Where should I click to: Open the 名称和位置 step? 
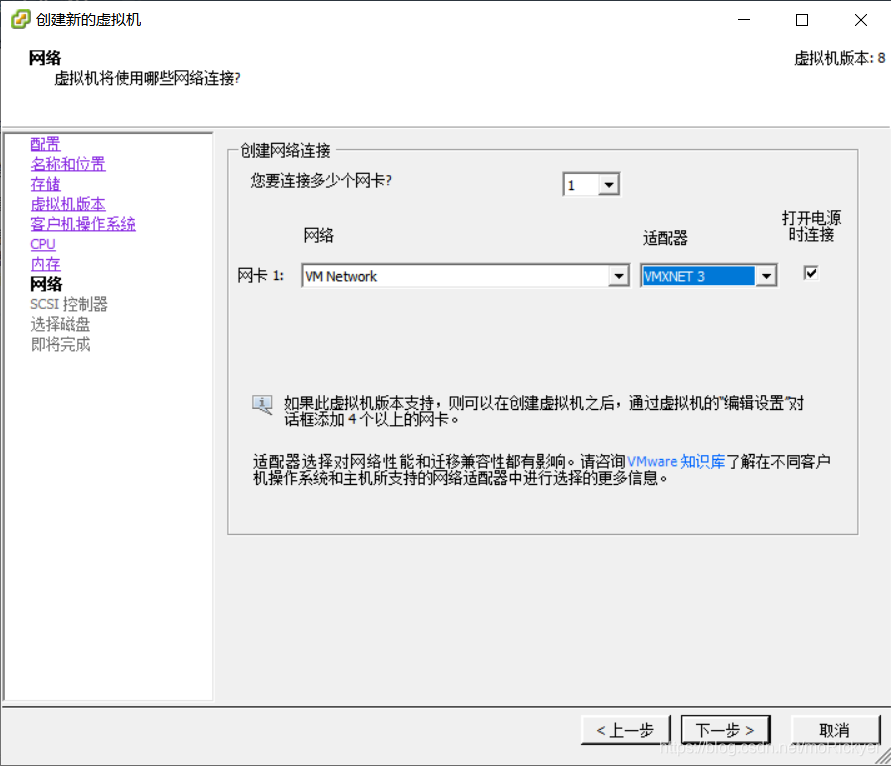pos(68,164)
